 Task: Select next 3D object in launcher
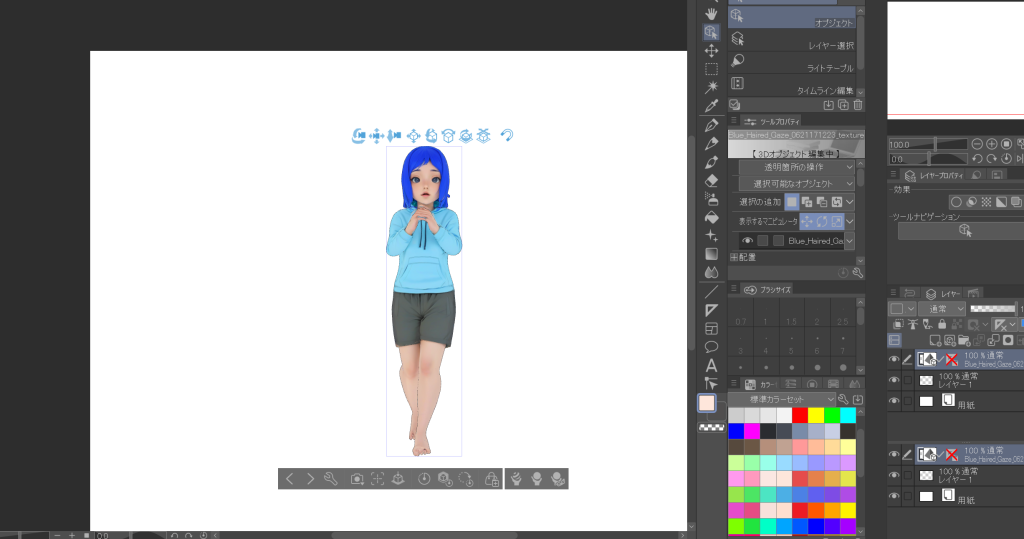point(310,479)
